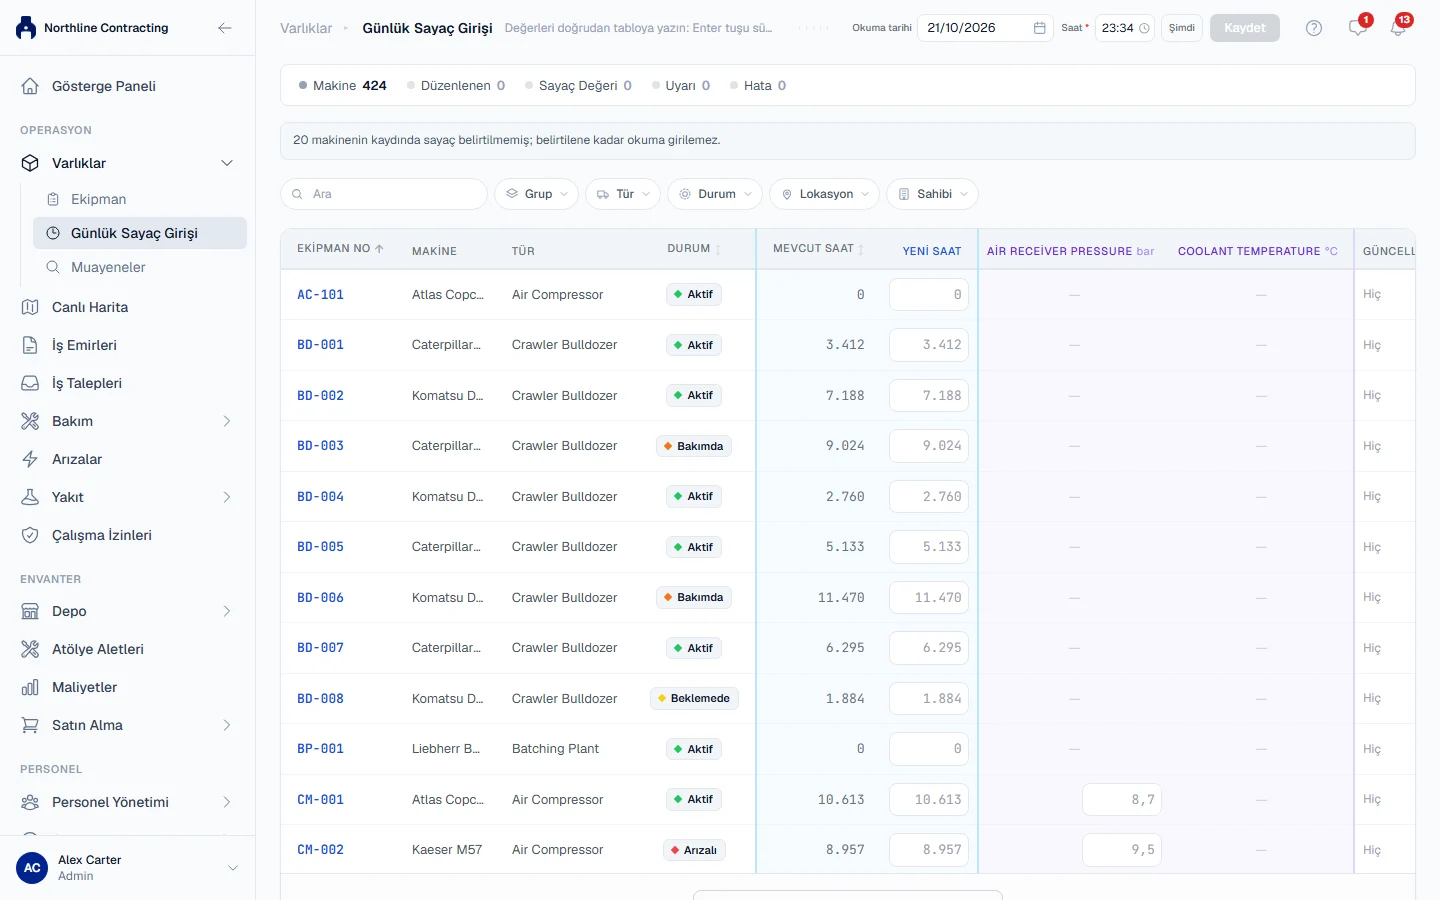The height and width of the screenshot is (900, 1440).
Task: Open the Ekipman menu item
Action: coord(140,199)
